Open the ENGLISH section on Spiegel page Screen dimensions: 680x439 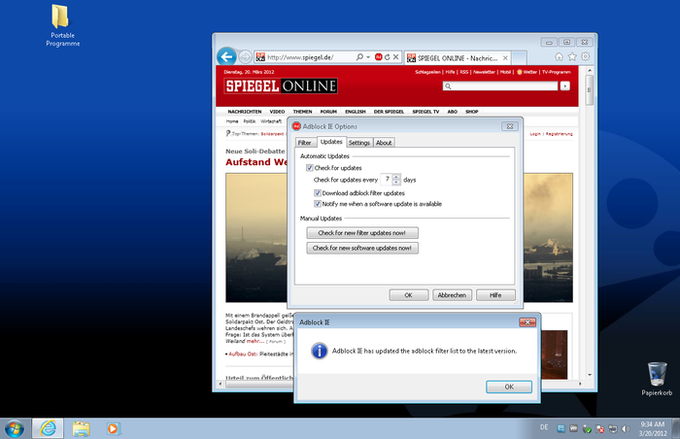(x=355, y=112)
